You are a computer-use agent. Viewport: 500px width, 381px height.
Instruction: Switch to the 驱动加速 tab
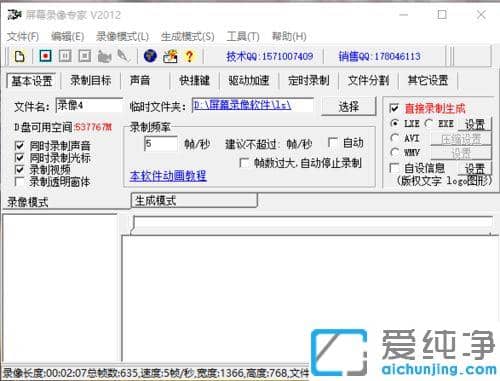pos(249,80)
